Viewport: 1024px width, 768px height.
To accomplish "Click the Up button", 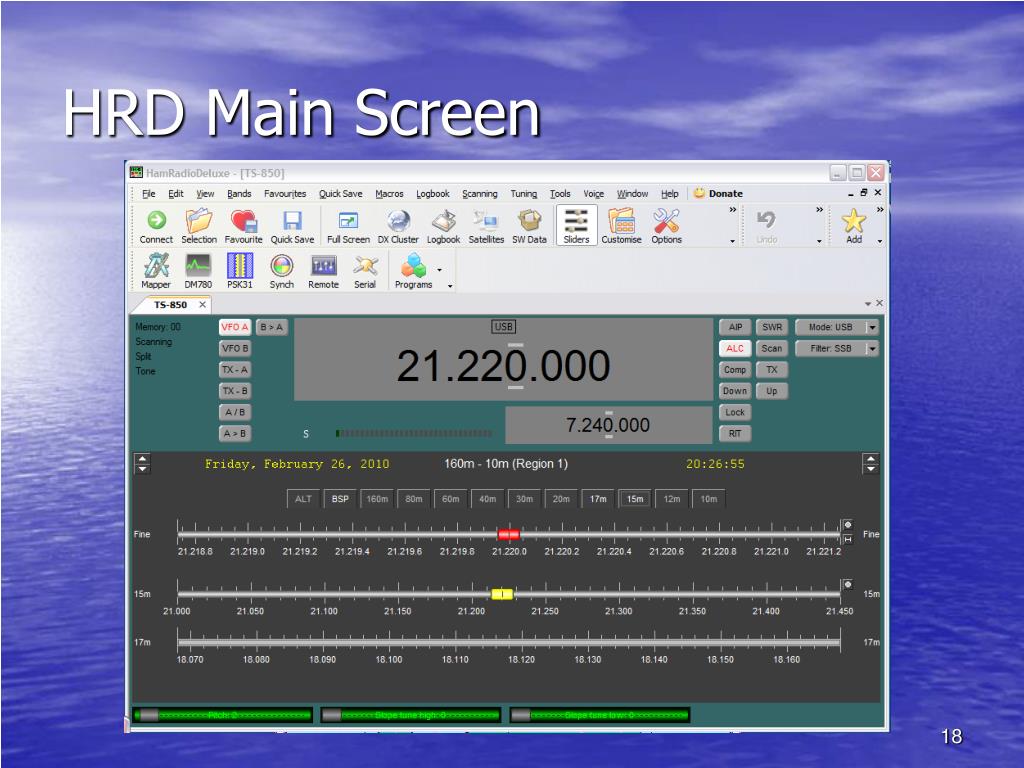I will click(772, 391).
